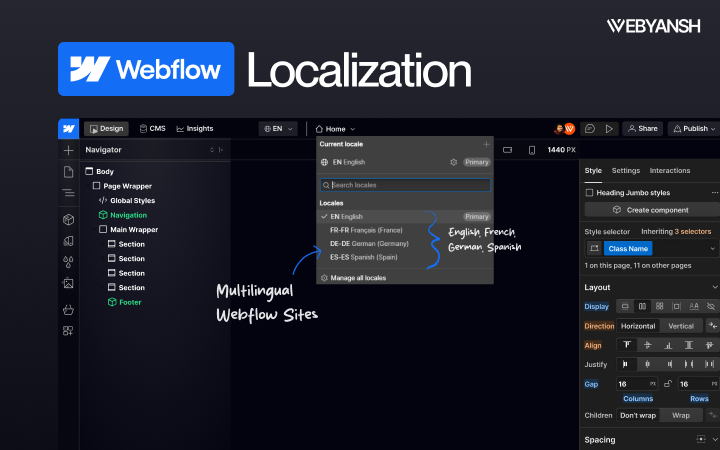
Task: Switch to the Style tab
Action: 593,170
